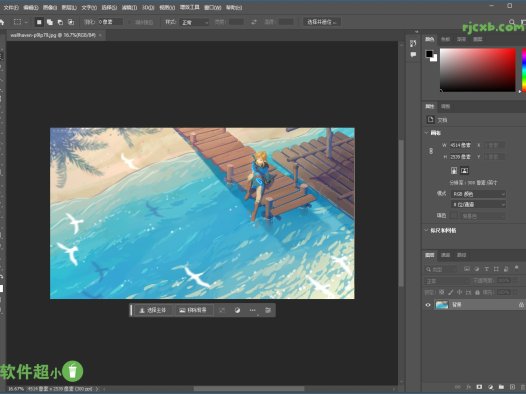
Task: Switch to the Paths tab
Action: click(461, 255)
